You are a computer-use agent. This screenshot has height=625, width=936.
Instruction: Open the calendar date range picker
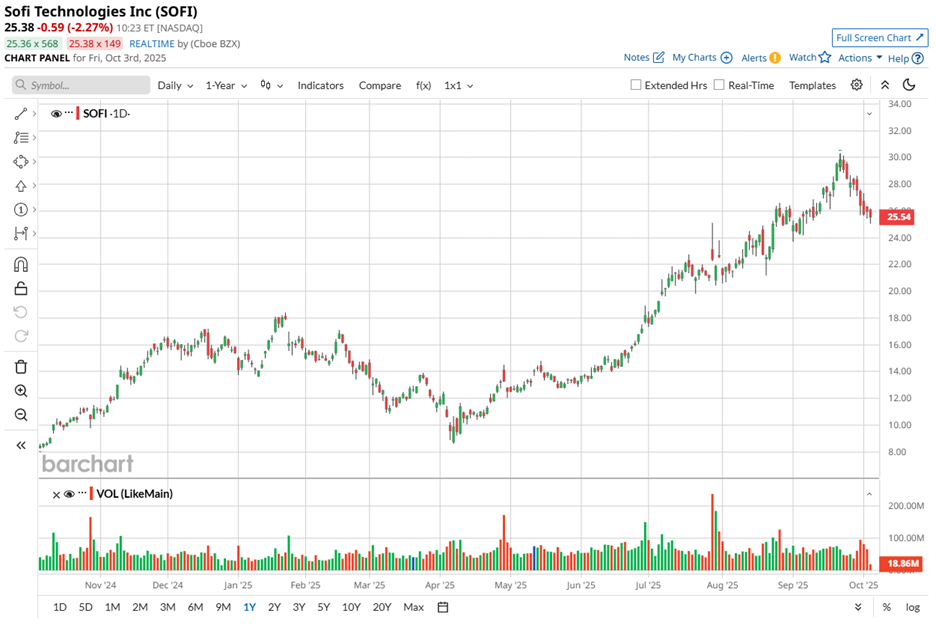click(x=443, y=607)
